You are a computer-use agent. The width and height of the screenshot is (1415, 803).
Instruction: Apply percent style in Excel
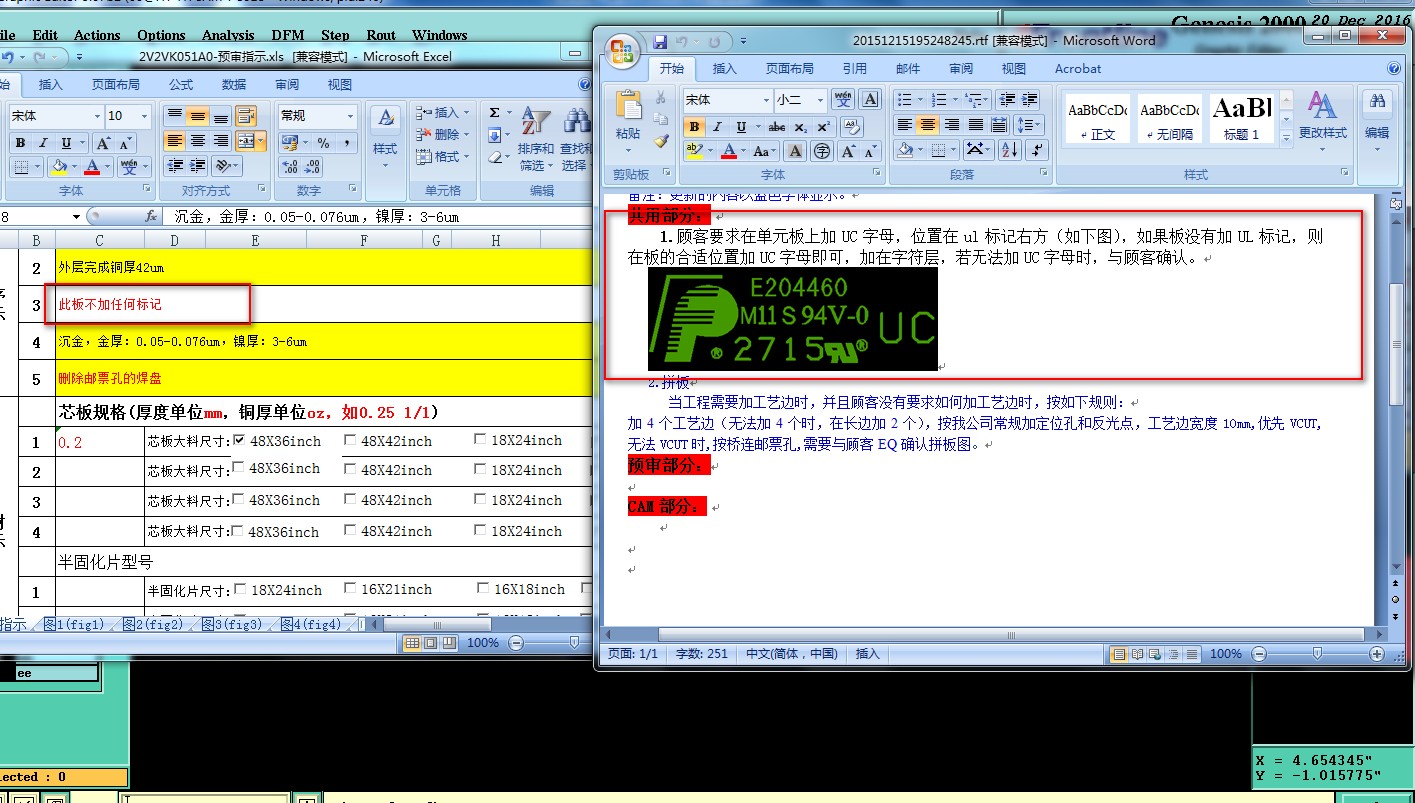(322, 143)
